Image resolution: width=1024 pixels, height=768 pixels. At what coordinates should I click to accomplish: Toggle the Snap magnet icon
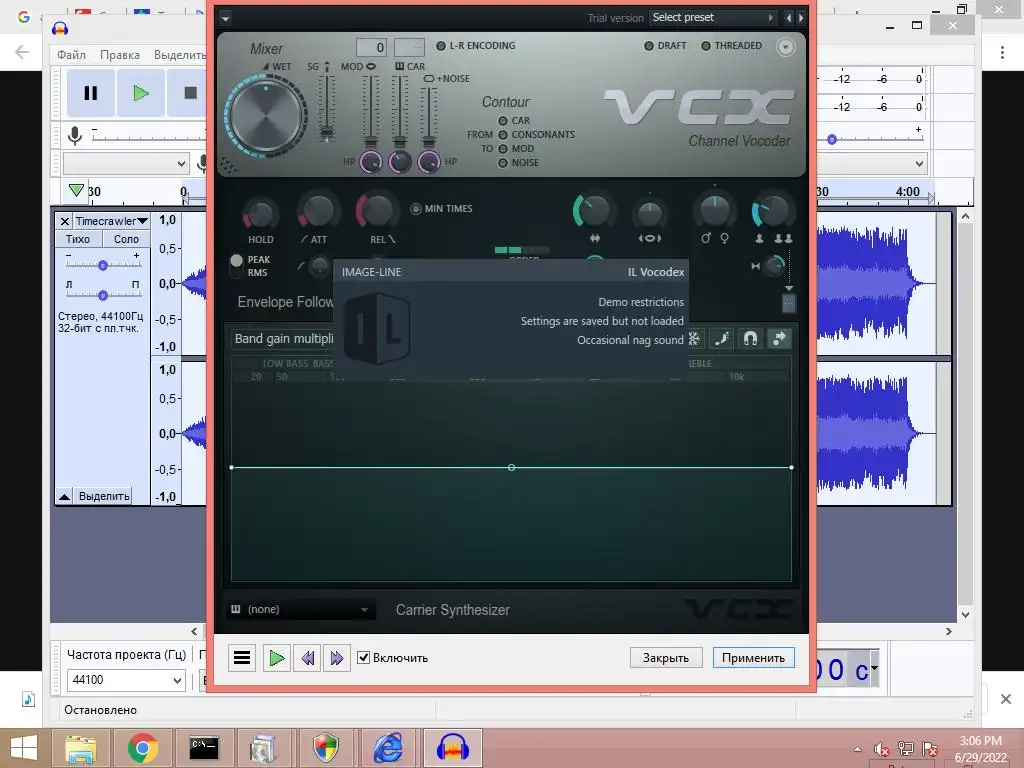pyautogui.click(x=750, y=338)
